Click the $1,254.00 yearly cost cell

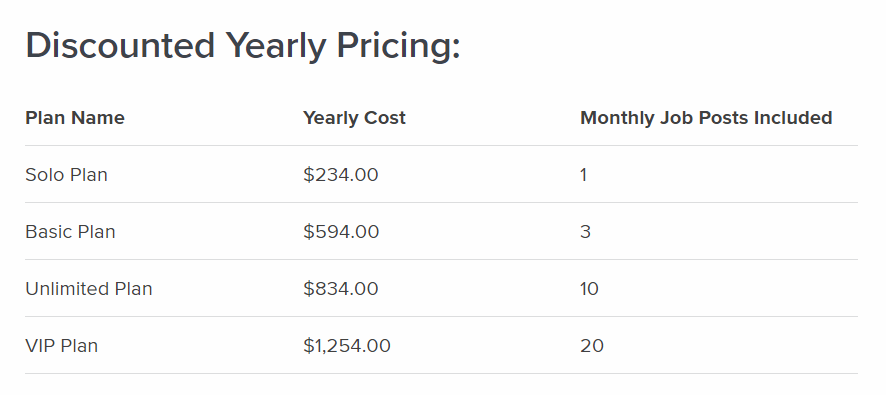[347, 346]
